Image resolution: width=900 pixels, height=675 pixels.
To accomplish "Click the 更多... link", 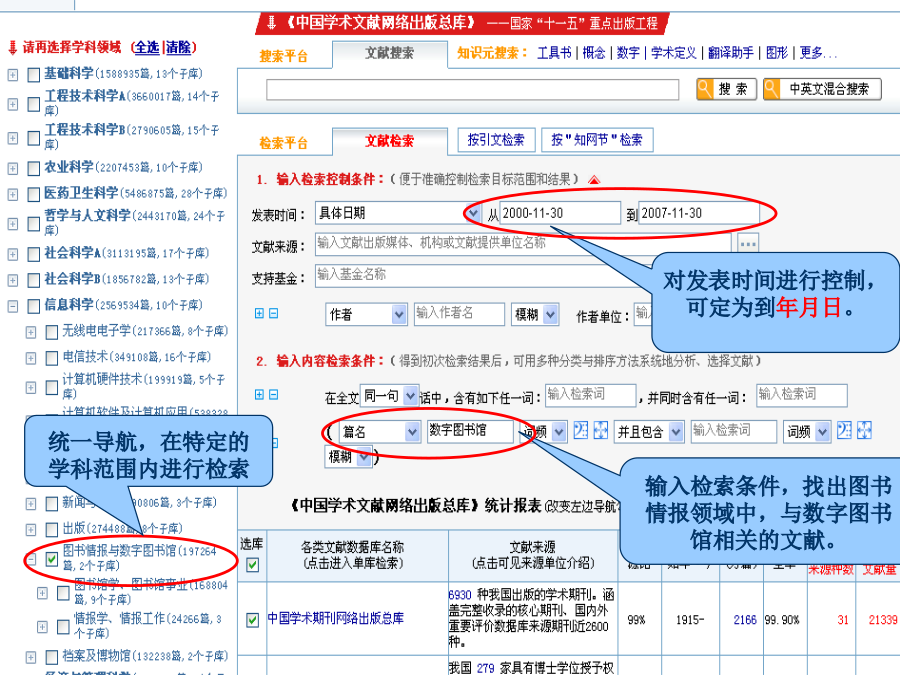I will (818, 53).
